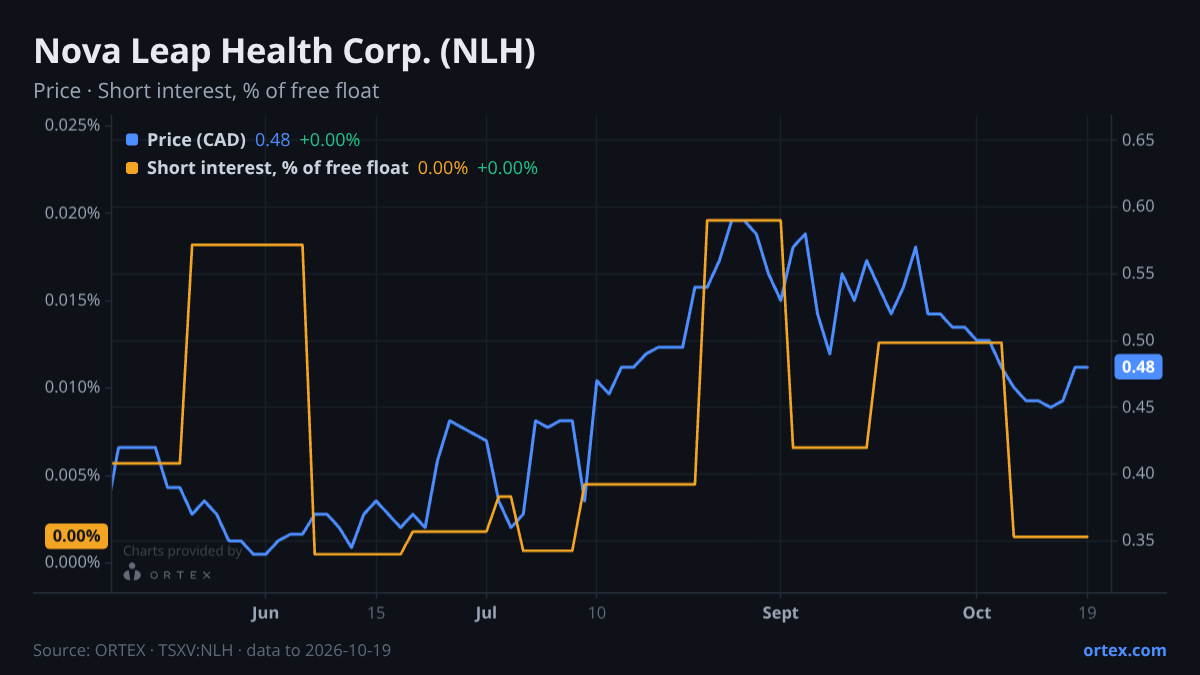Click the 'Charts provided by' caption
The height and width of the screenshot is (675, 1200).
click(x=182, y=551)
